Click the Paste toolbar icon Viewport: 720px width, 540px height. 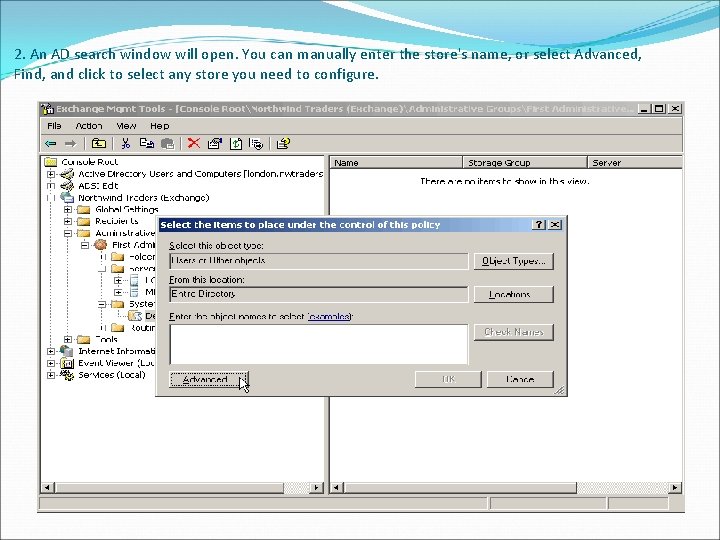coord(168,144)
